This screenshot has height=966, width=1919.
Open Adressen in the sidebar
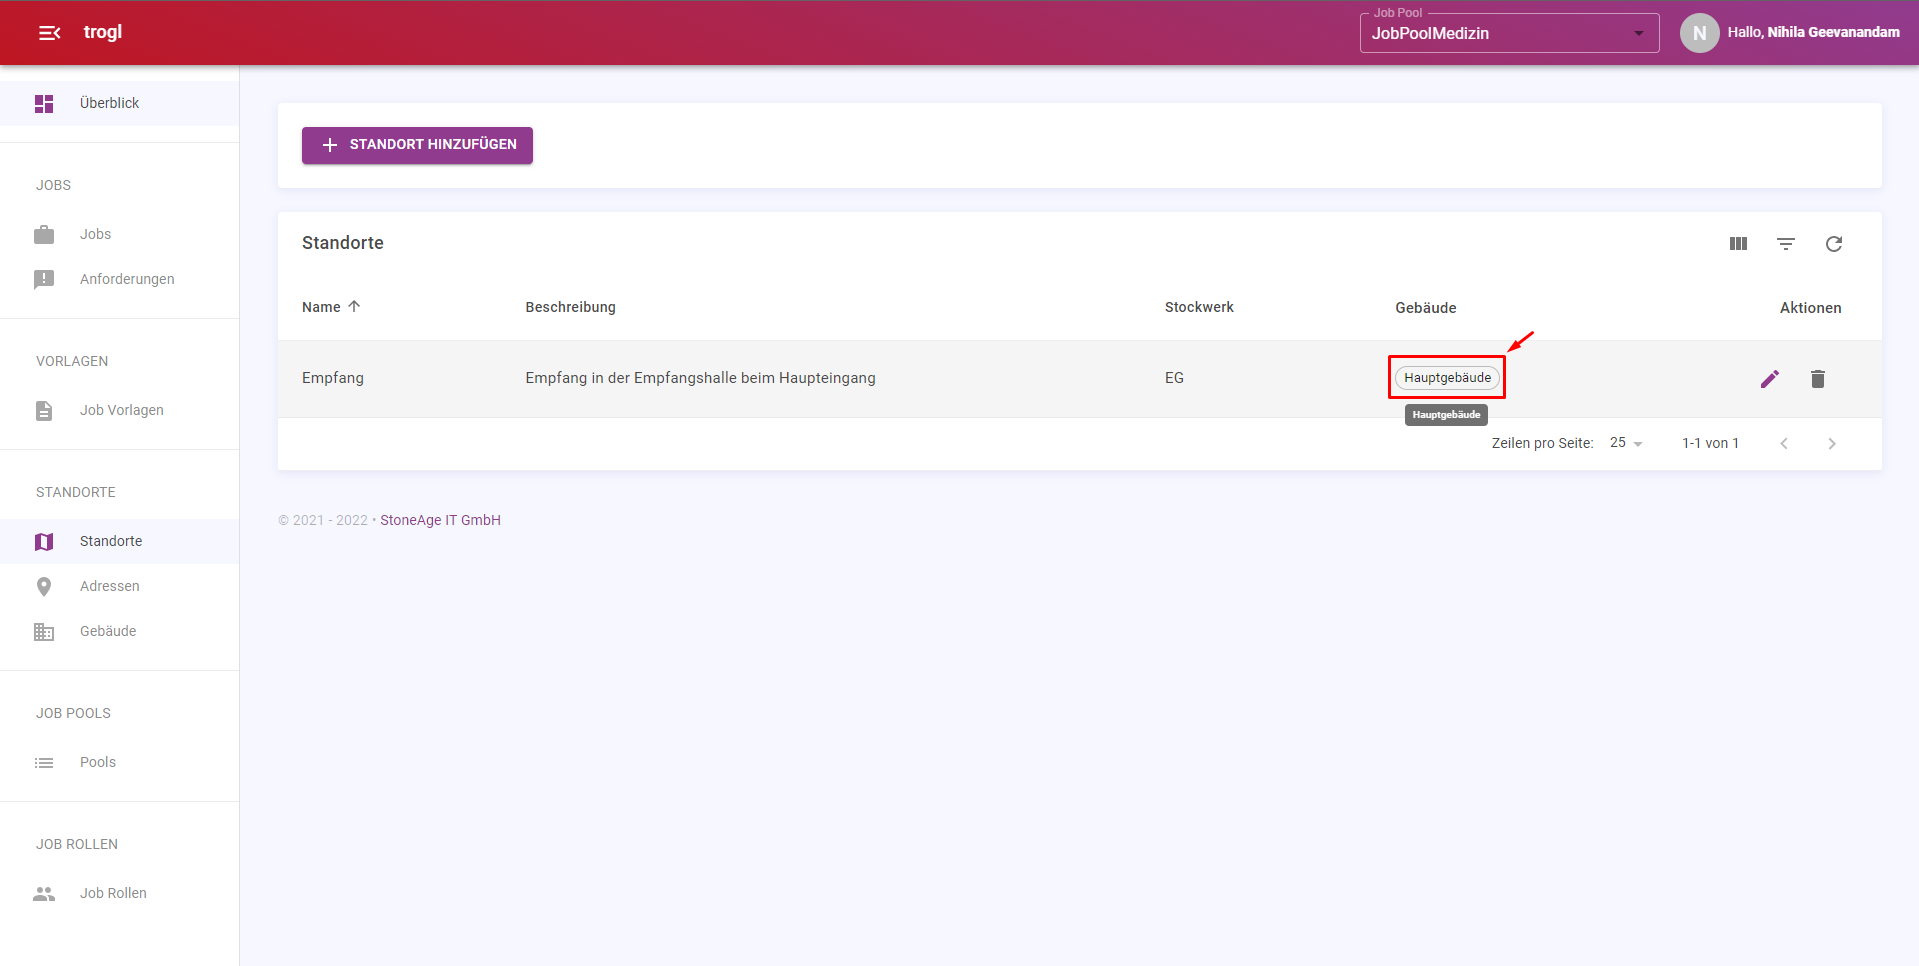pyautogui.click(x=119, y=587)
